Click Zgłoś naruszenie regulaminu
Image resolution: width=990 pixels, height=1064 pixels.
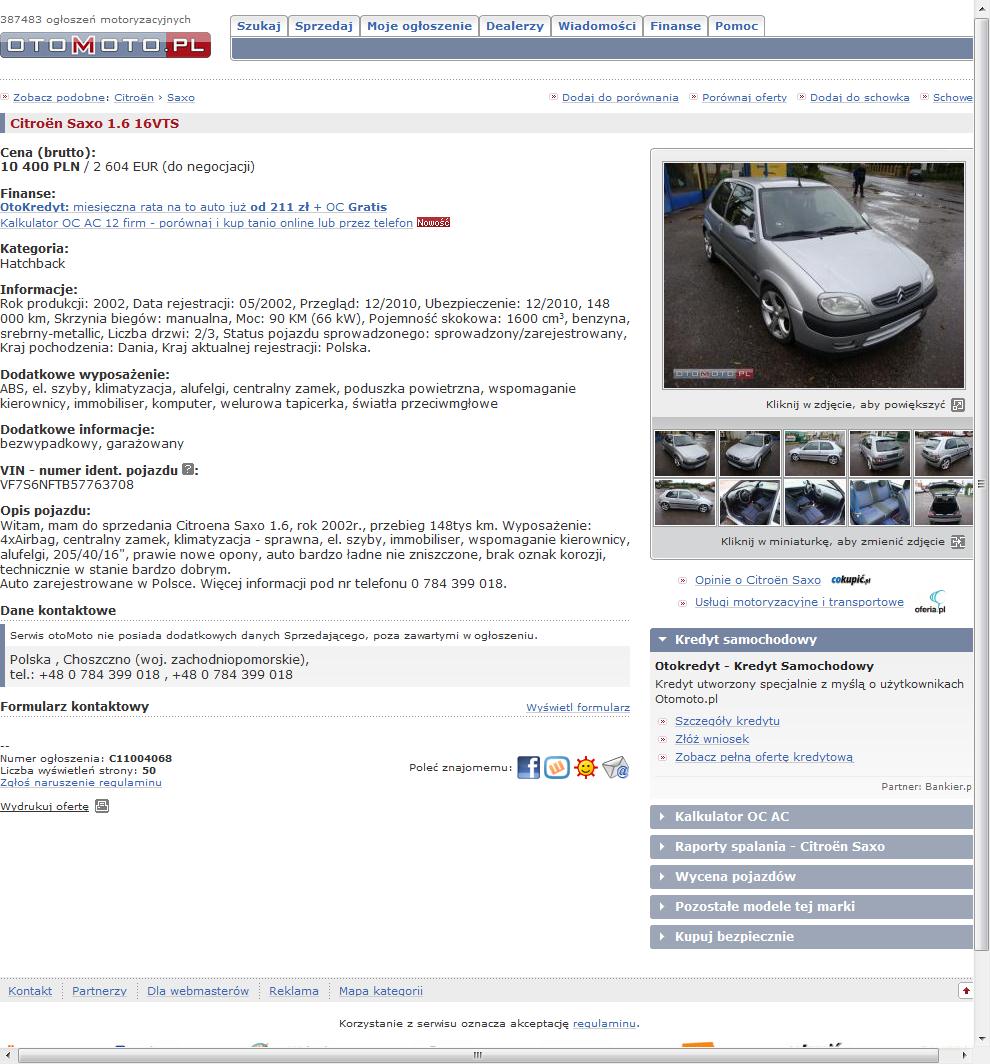(81, 782)
